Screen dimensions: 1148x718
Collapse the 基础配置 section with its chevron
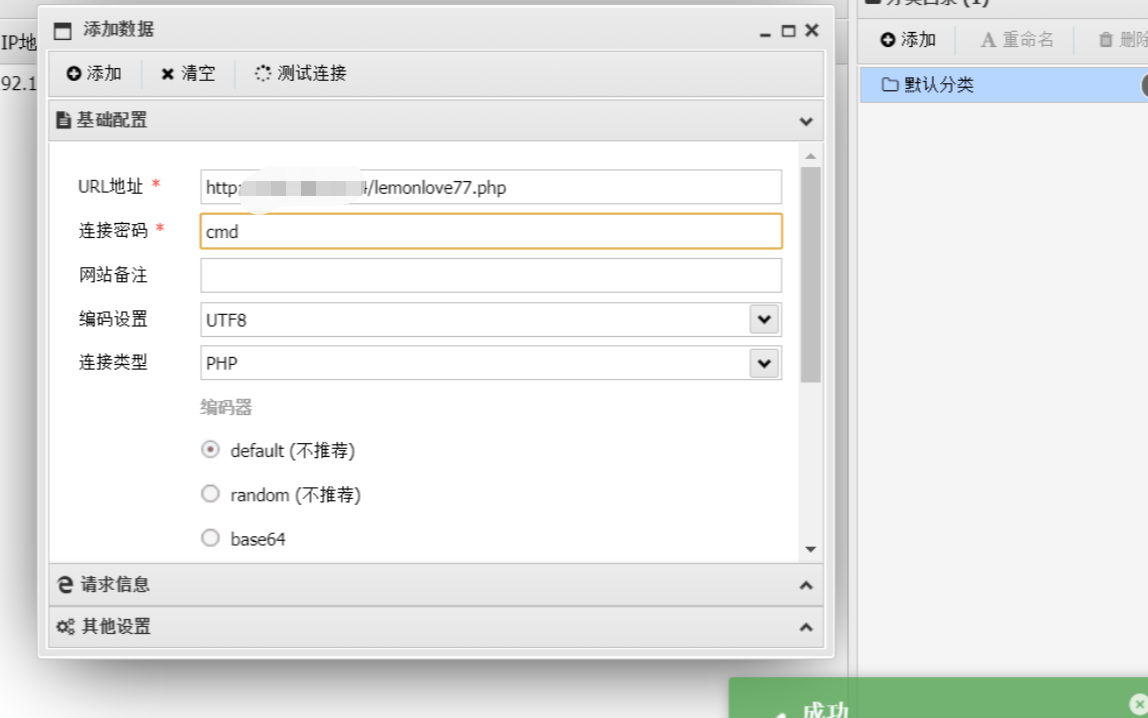click(805, 120)
